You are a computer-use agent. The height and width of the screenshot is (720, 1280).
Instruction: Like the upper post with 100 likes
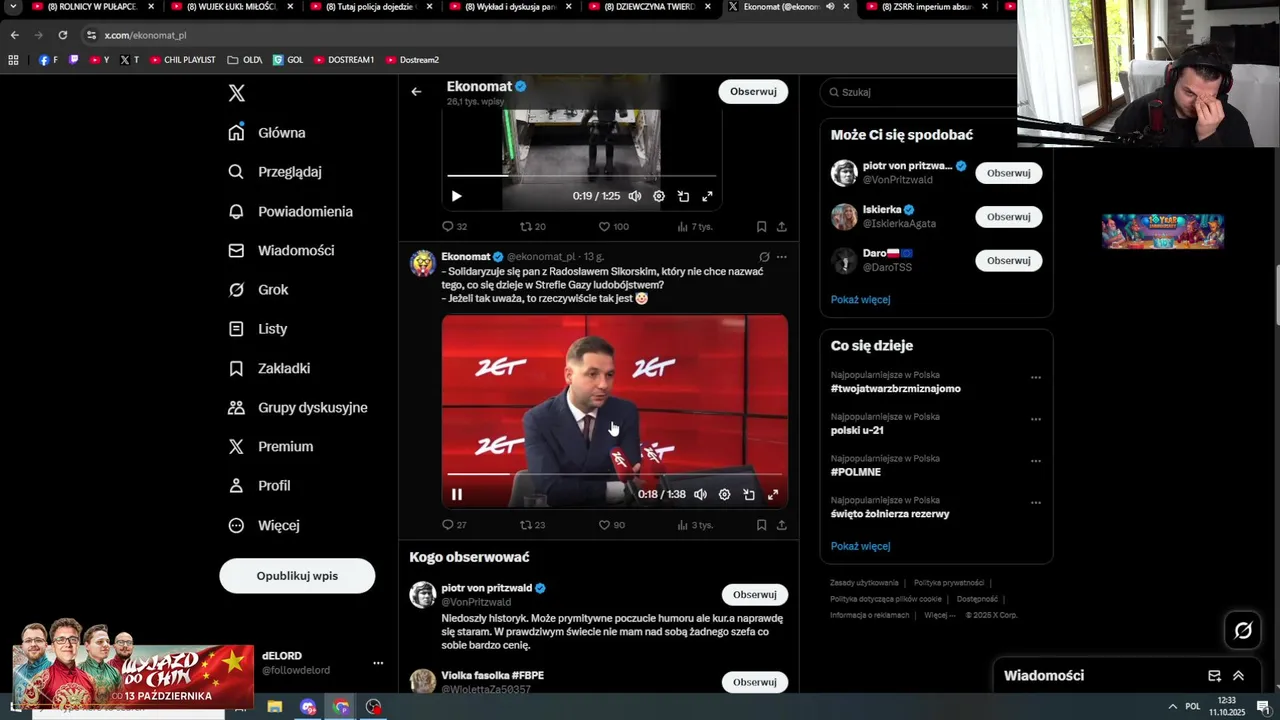[614, 227]
